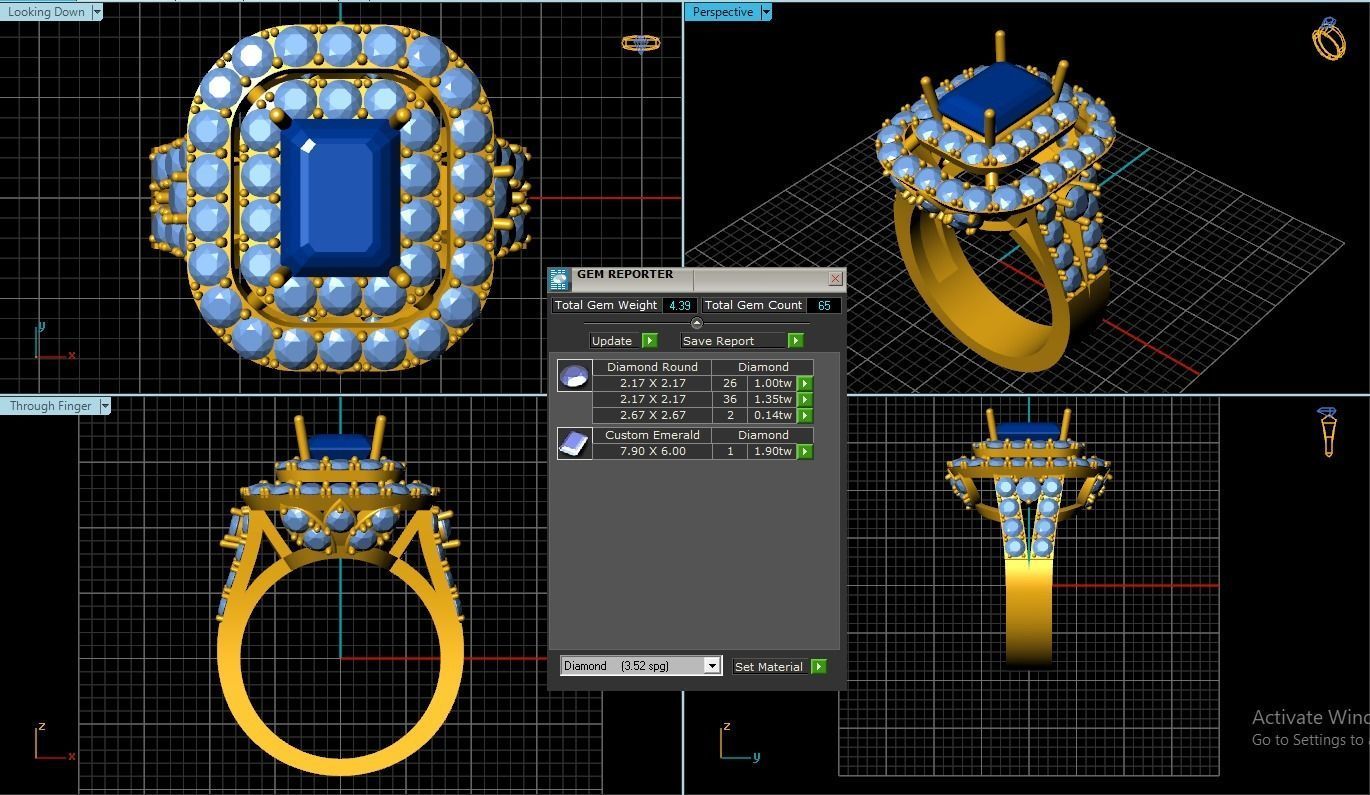Open the Perspective viewport dropdown arrow
Viewport: 1370px width, 795px height.
pyautogui.click(x=766, y=12)
